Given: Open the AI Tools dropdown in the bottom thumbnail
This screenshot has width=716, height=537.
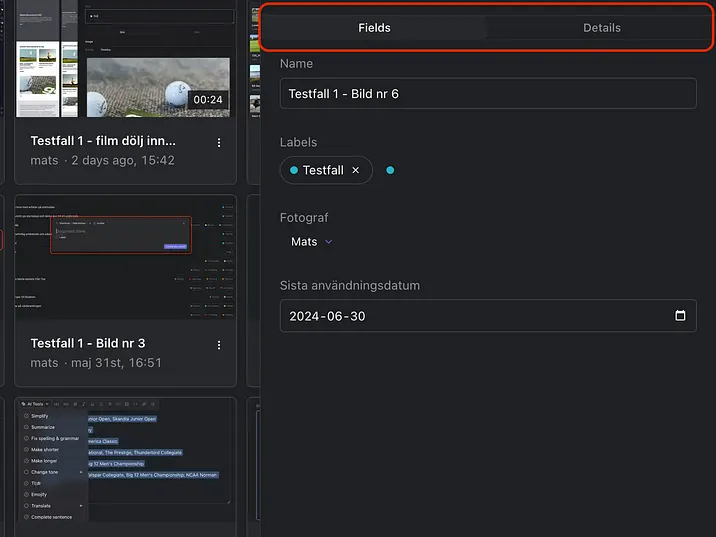Looking at the screenshot, I should pos(35,404).
